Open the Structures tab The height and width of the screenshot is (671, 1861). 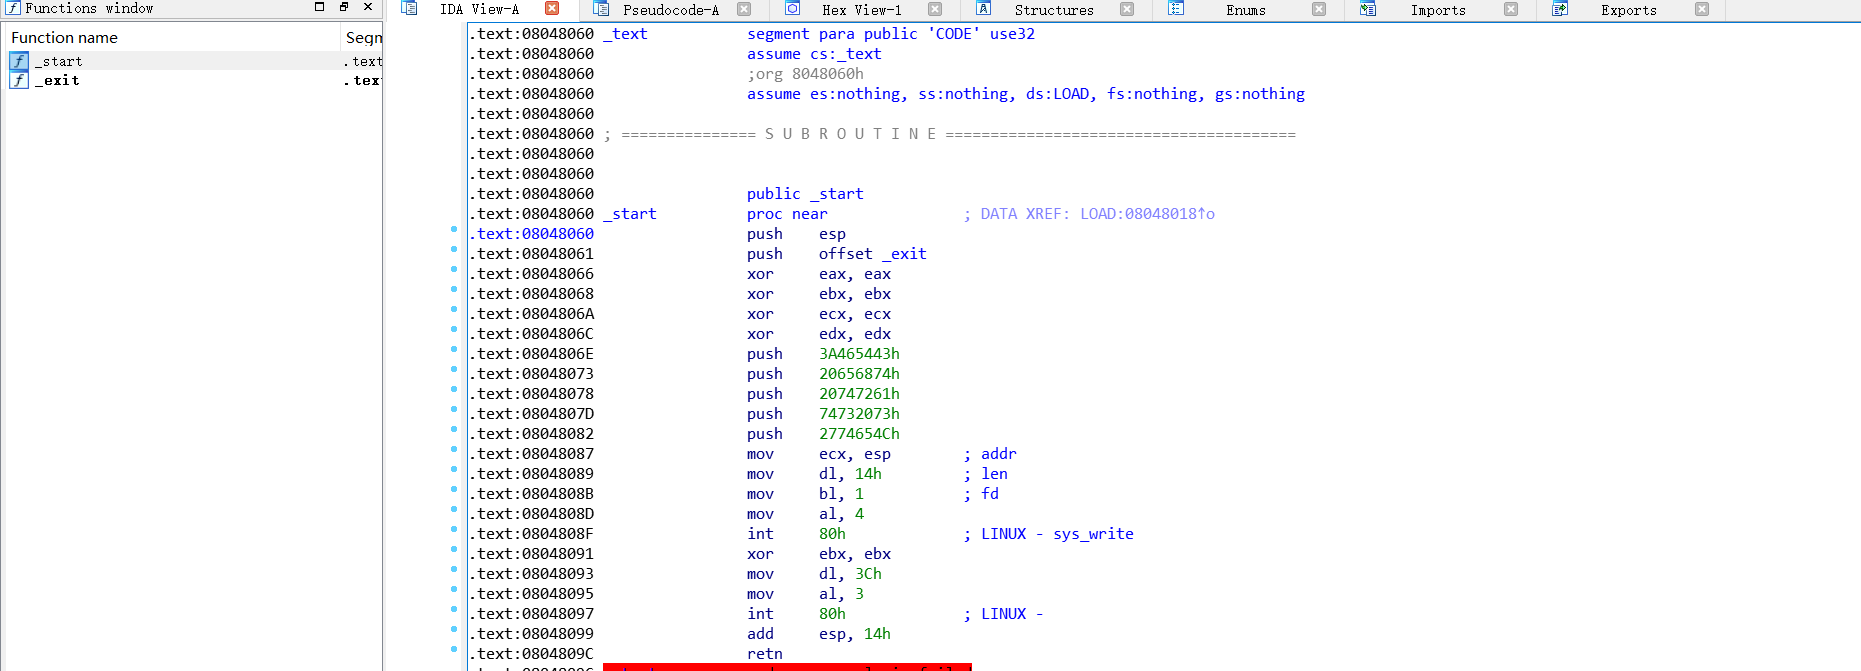coord(1054,10)
